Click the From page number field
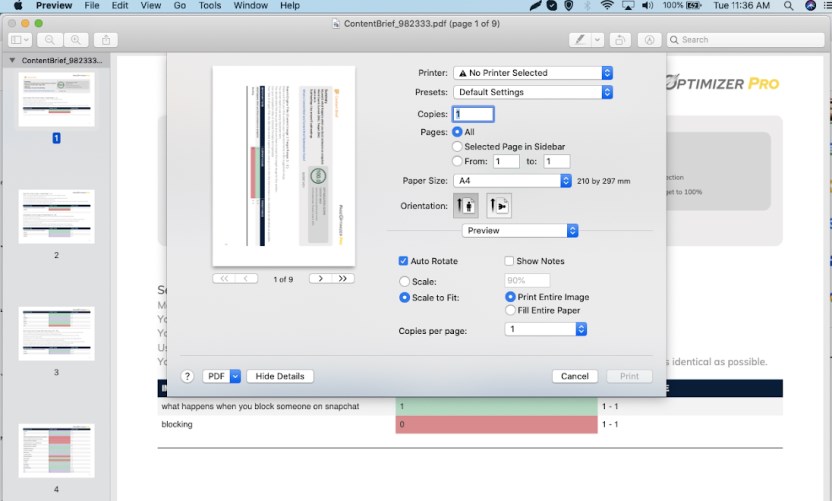The image size is (832, 501). click(506, 161)
